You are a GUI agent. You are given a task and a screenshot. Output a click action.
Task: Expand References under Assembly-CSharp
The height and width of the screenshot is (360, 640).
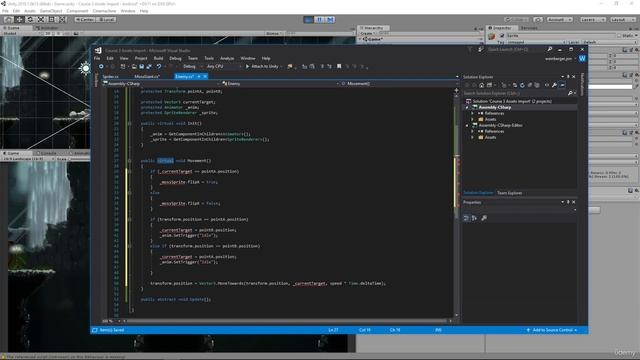point(473,113)
